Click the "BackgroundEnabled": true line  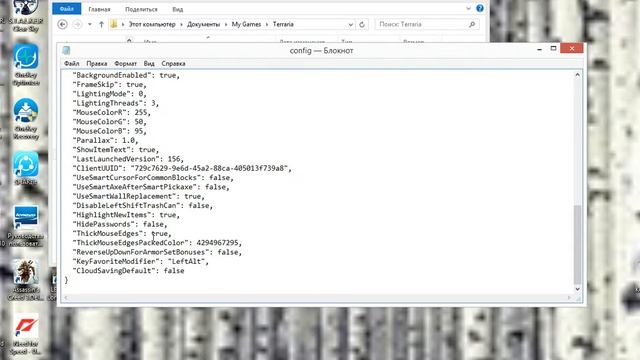click(126, 75)
